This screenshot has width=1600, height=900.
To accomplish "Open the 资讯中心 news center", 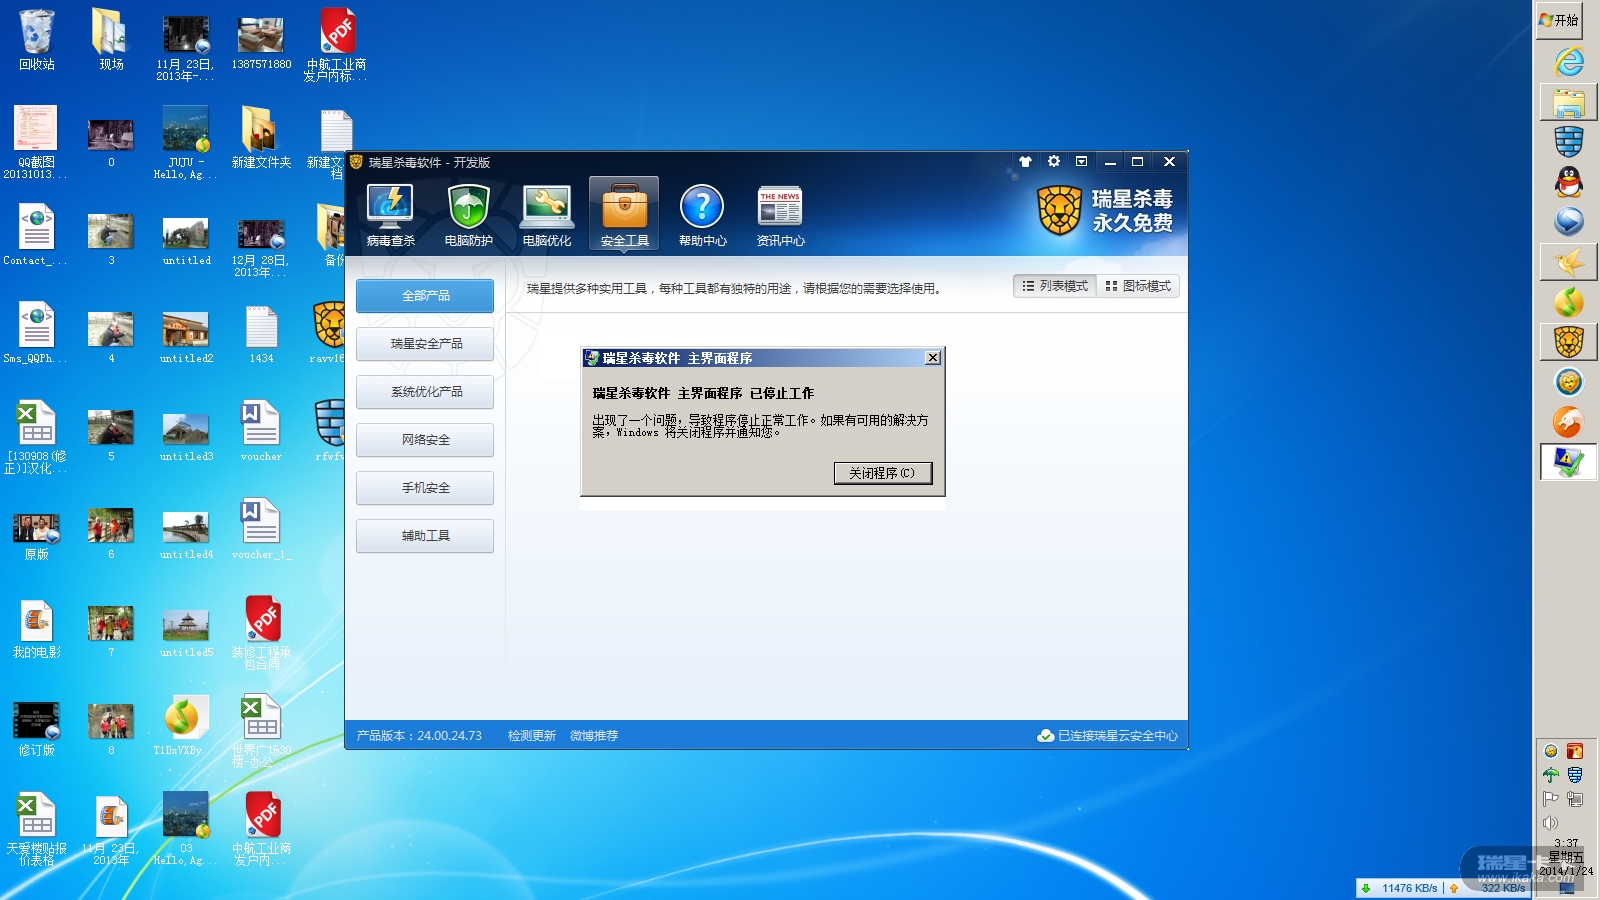I will [780, 215].
